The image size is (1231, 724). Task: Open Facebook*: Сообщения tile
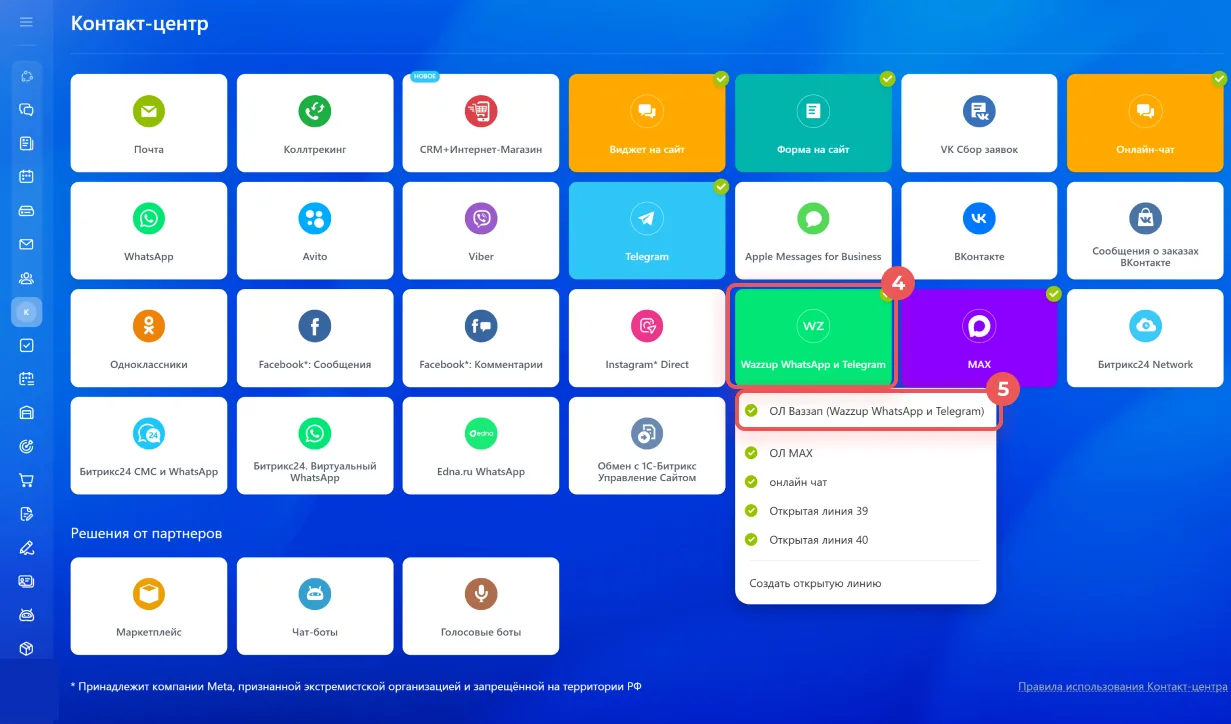(x=315, y=338)
